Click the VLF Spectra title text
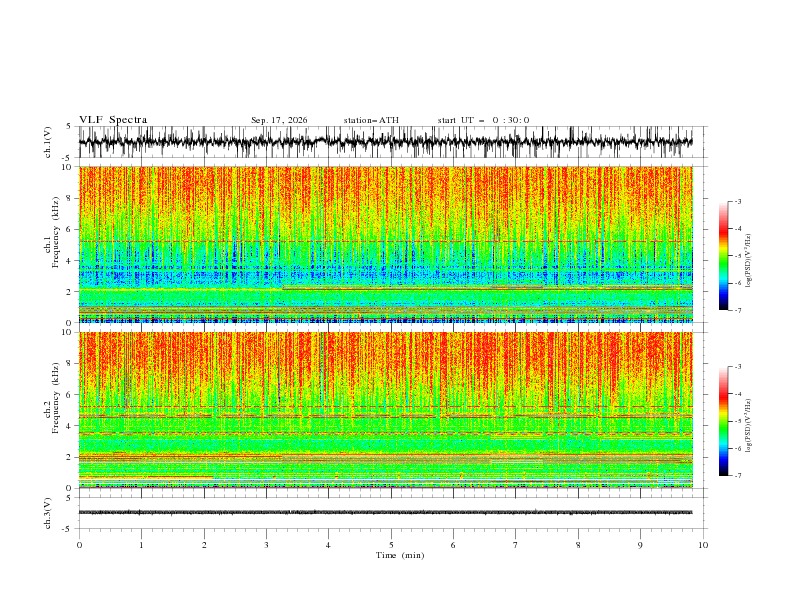792x612 pixels. coord(113,120)
